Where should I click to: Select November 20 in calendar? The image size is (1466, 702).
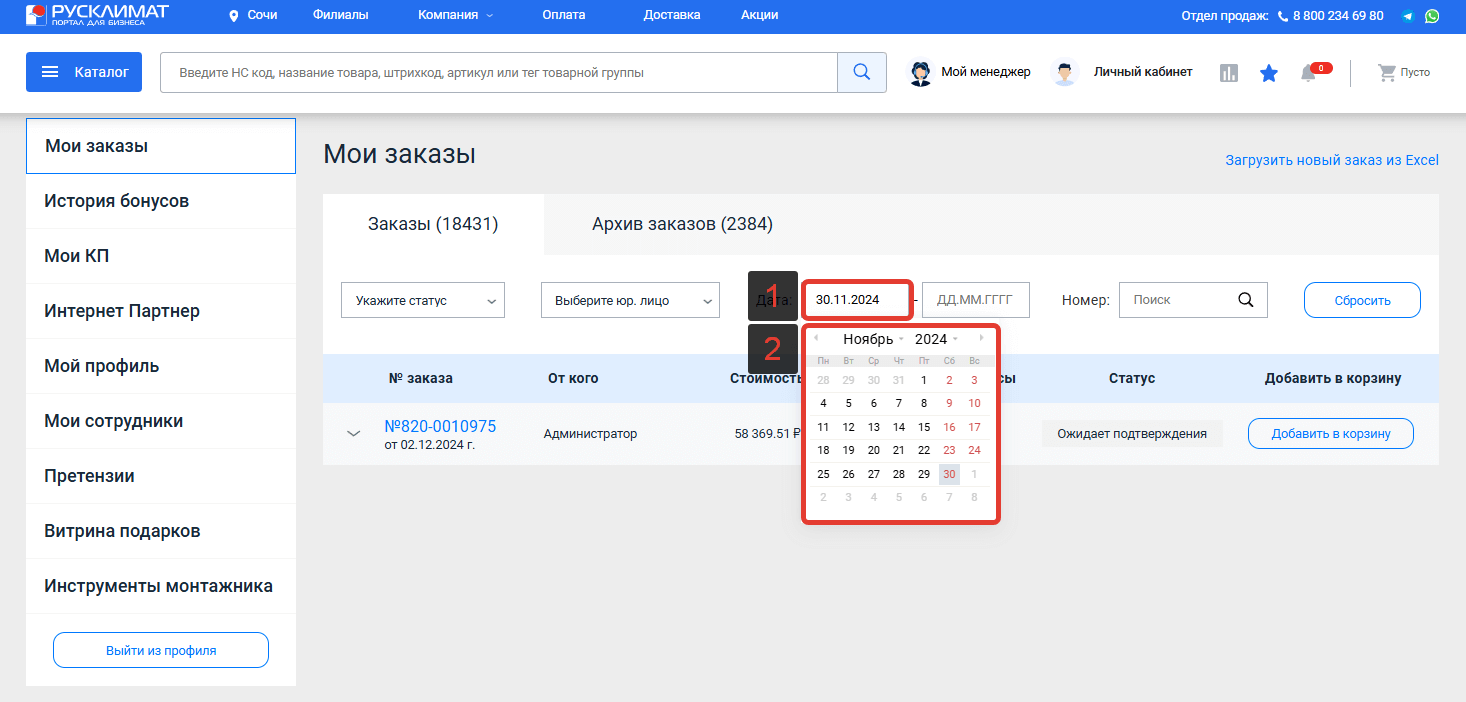pyautogui.click(x=873, y=450)
